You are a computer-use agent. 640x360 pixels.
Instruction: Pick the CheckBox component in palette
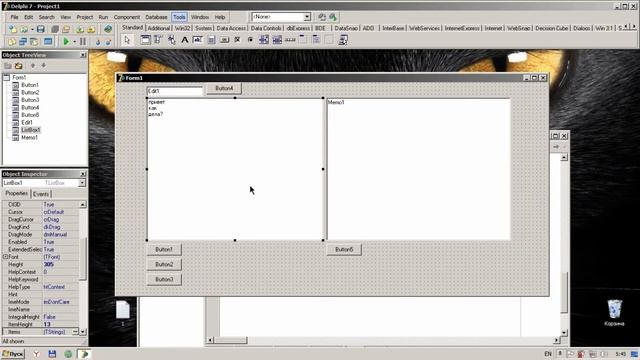pos(237,40)
